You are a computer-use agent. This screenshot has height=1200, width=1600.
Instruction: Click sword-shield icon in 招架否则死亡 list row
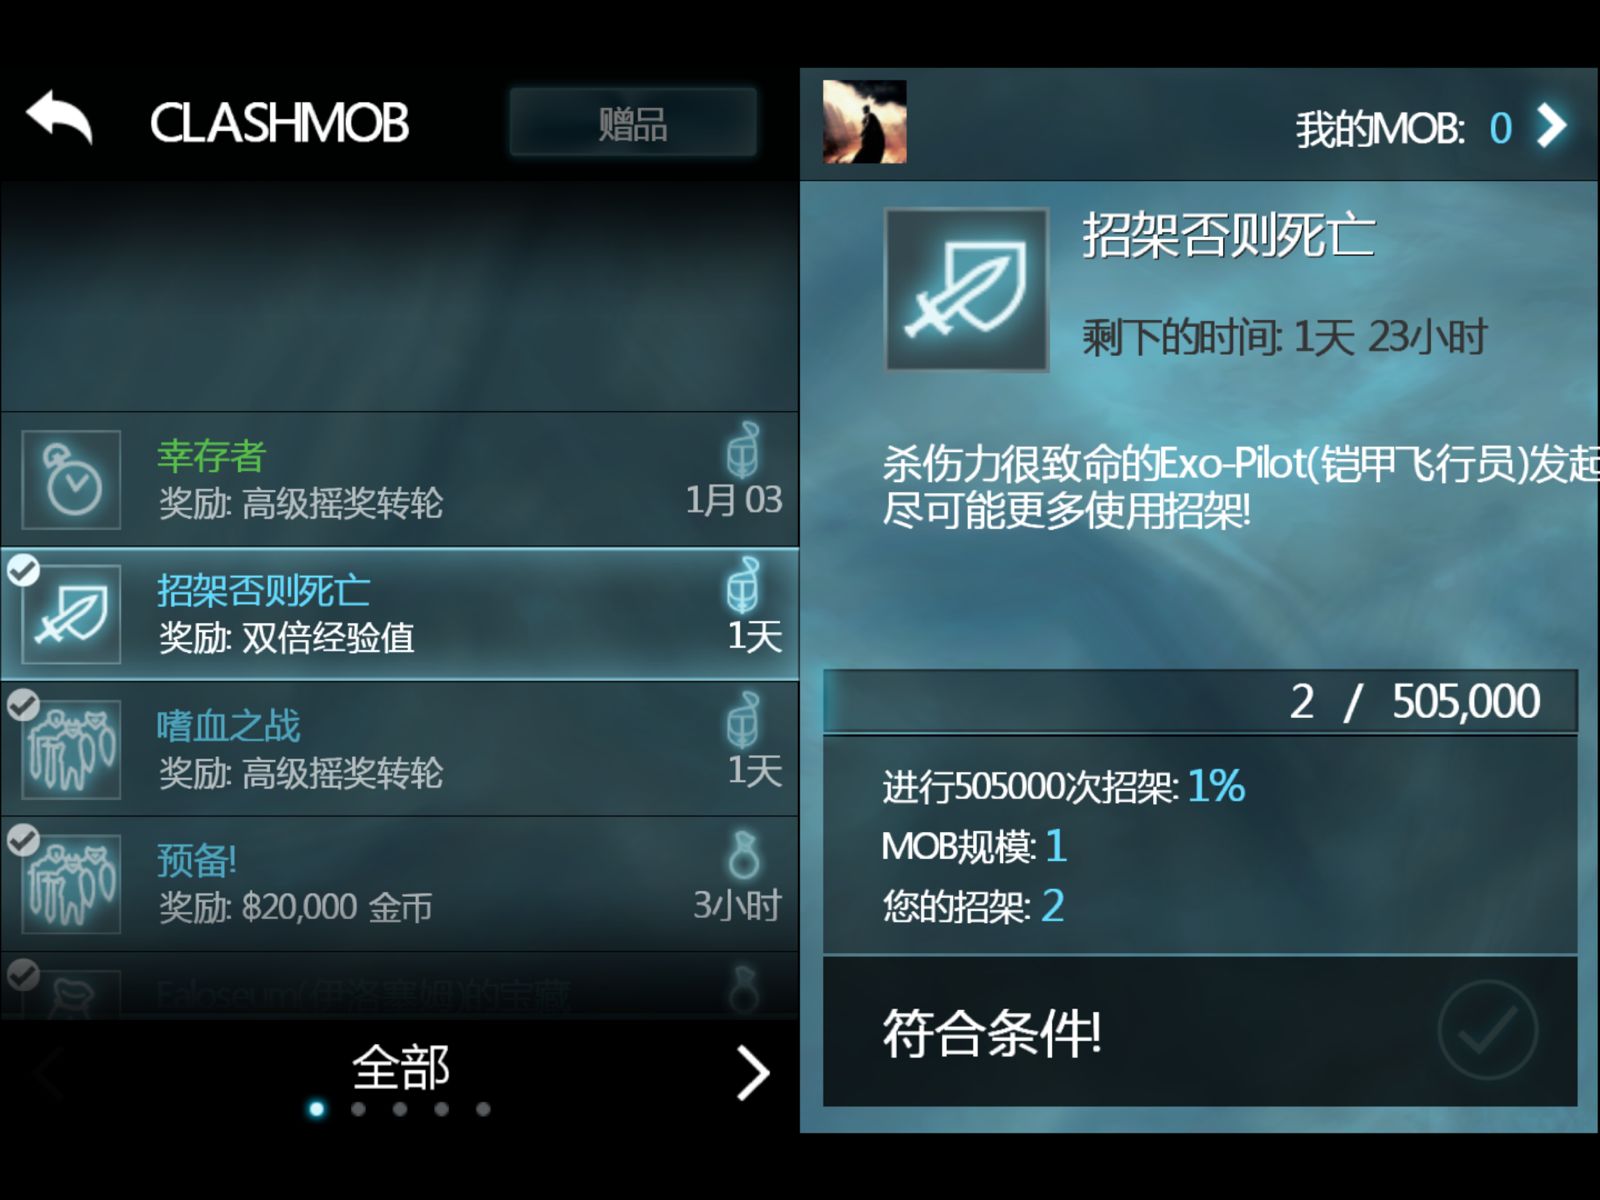[71, 614]
